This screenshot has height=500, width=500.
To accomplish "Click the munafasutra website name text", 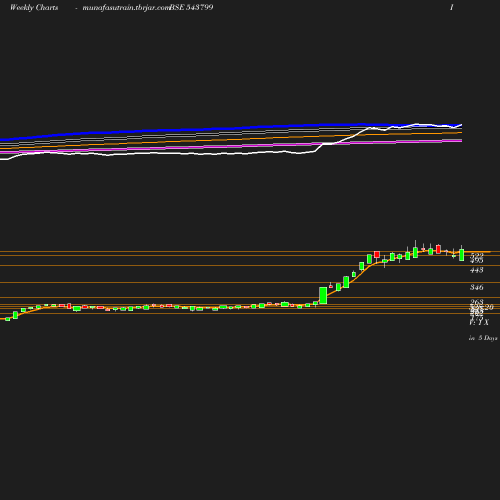I will (126, 7).
